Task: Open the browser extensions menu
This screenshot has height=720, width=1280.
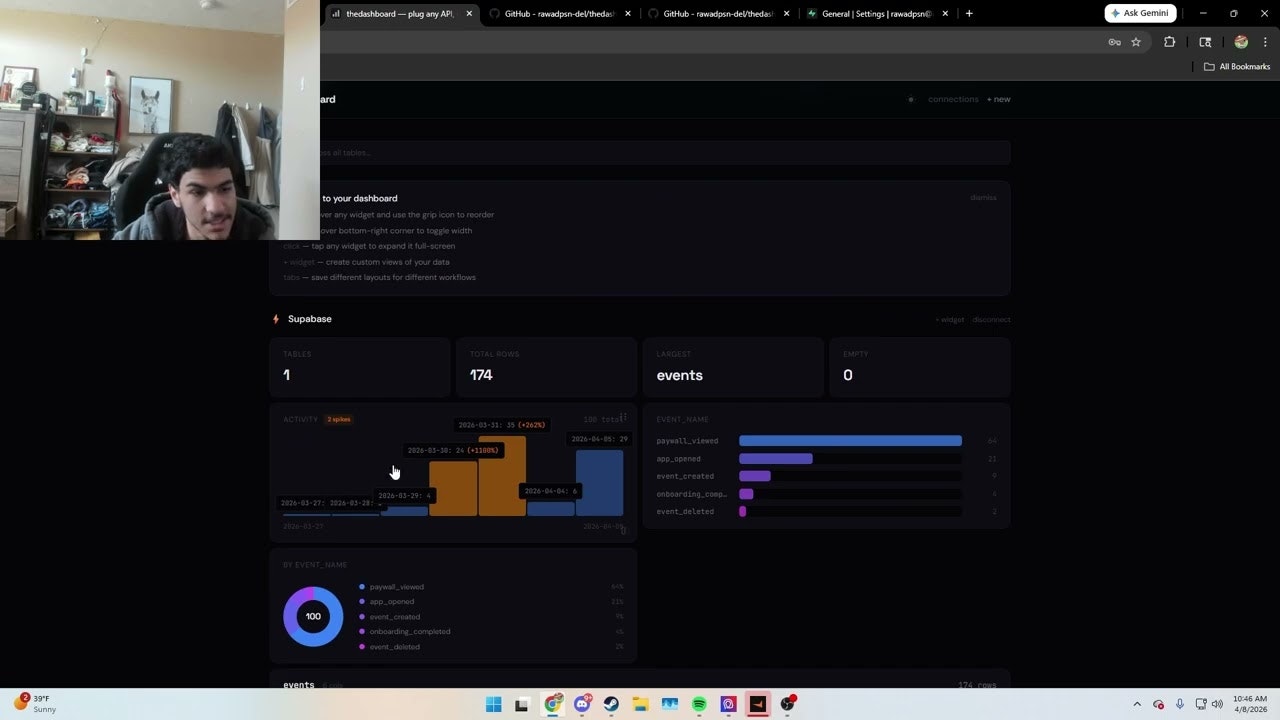Action: click(1169, 42)
